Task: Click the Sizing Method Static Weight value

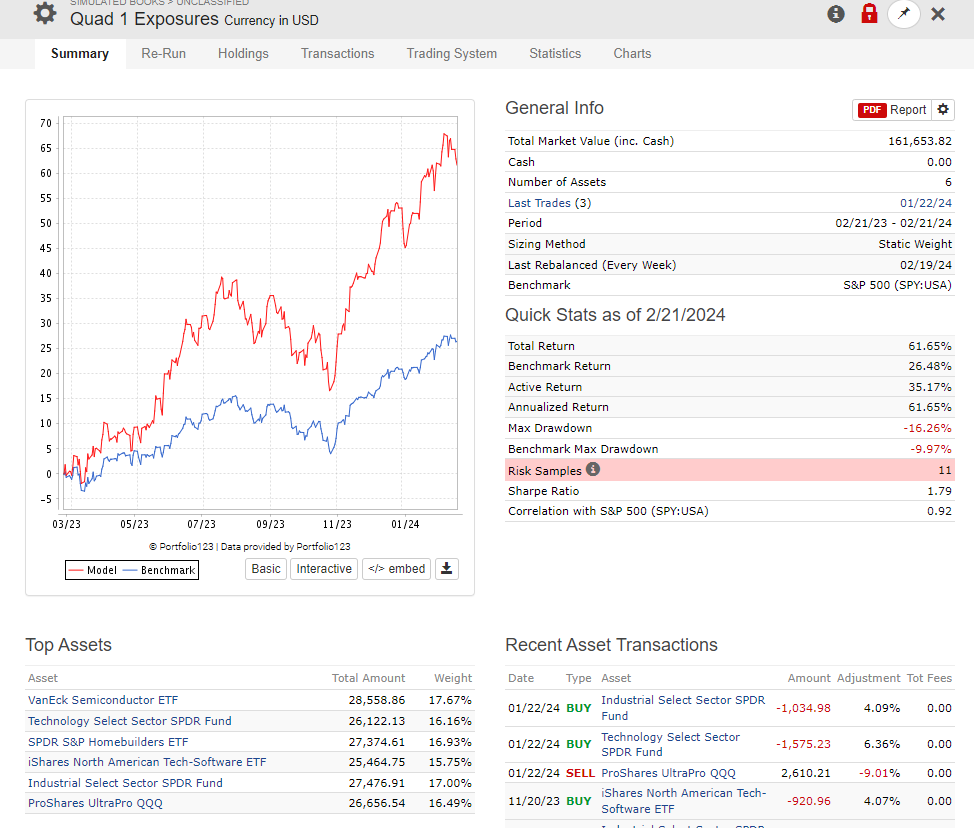Action: (x=915, y=244)
